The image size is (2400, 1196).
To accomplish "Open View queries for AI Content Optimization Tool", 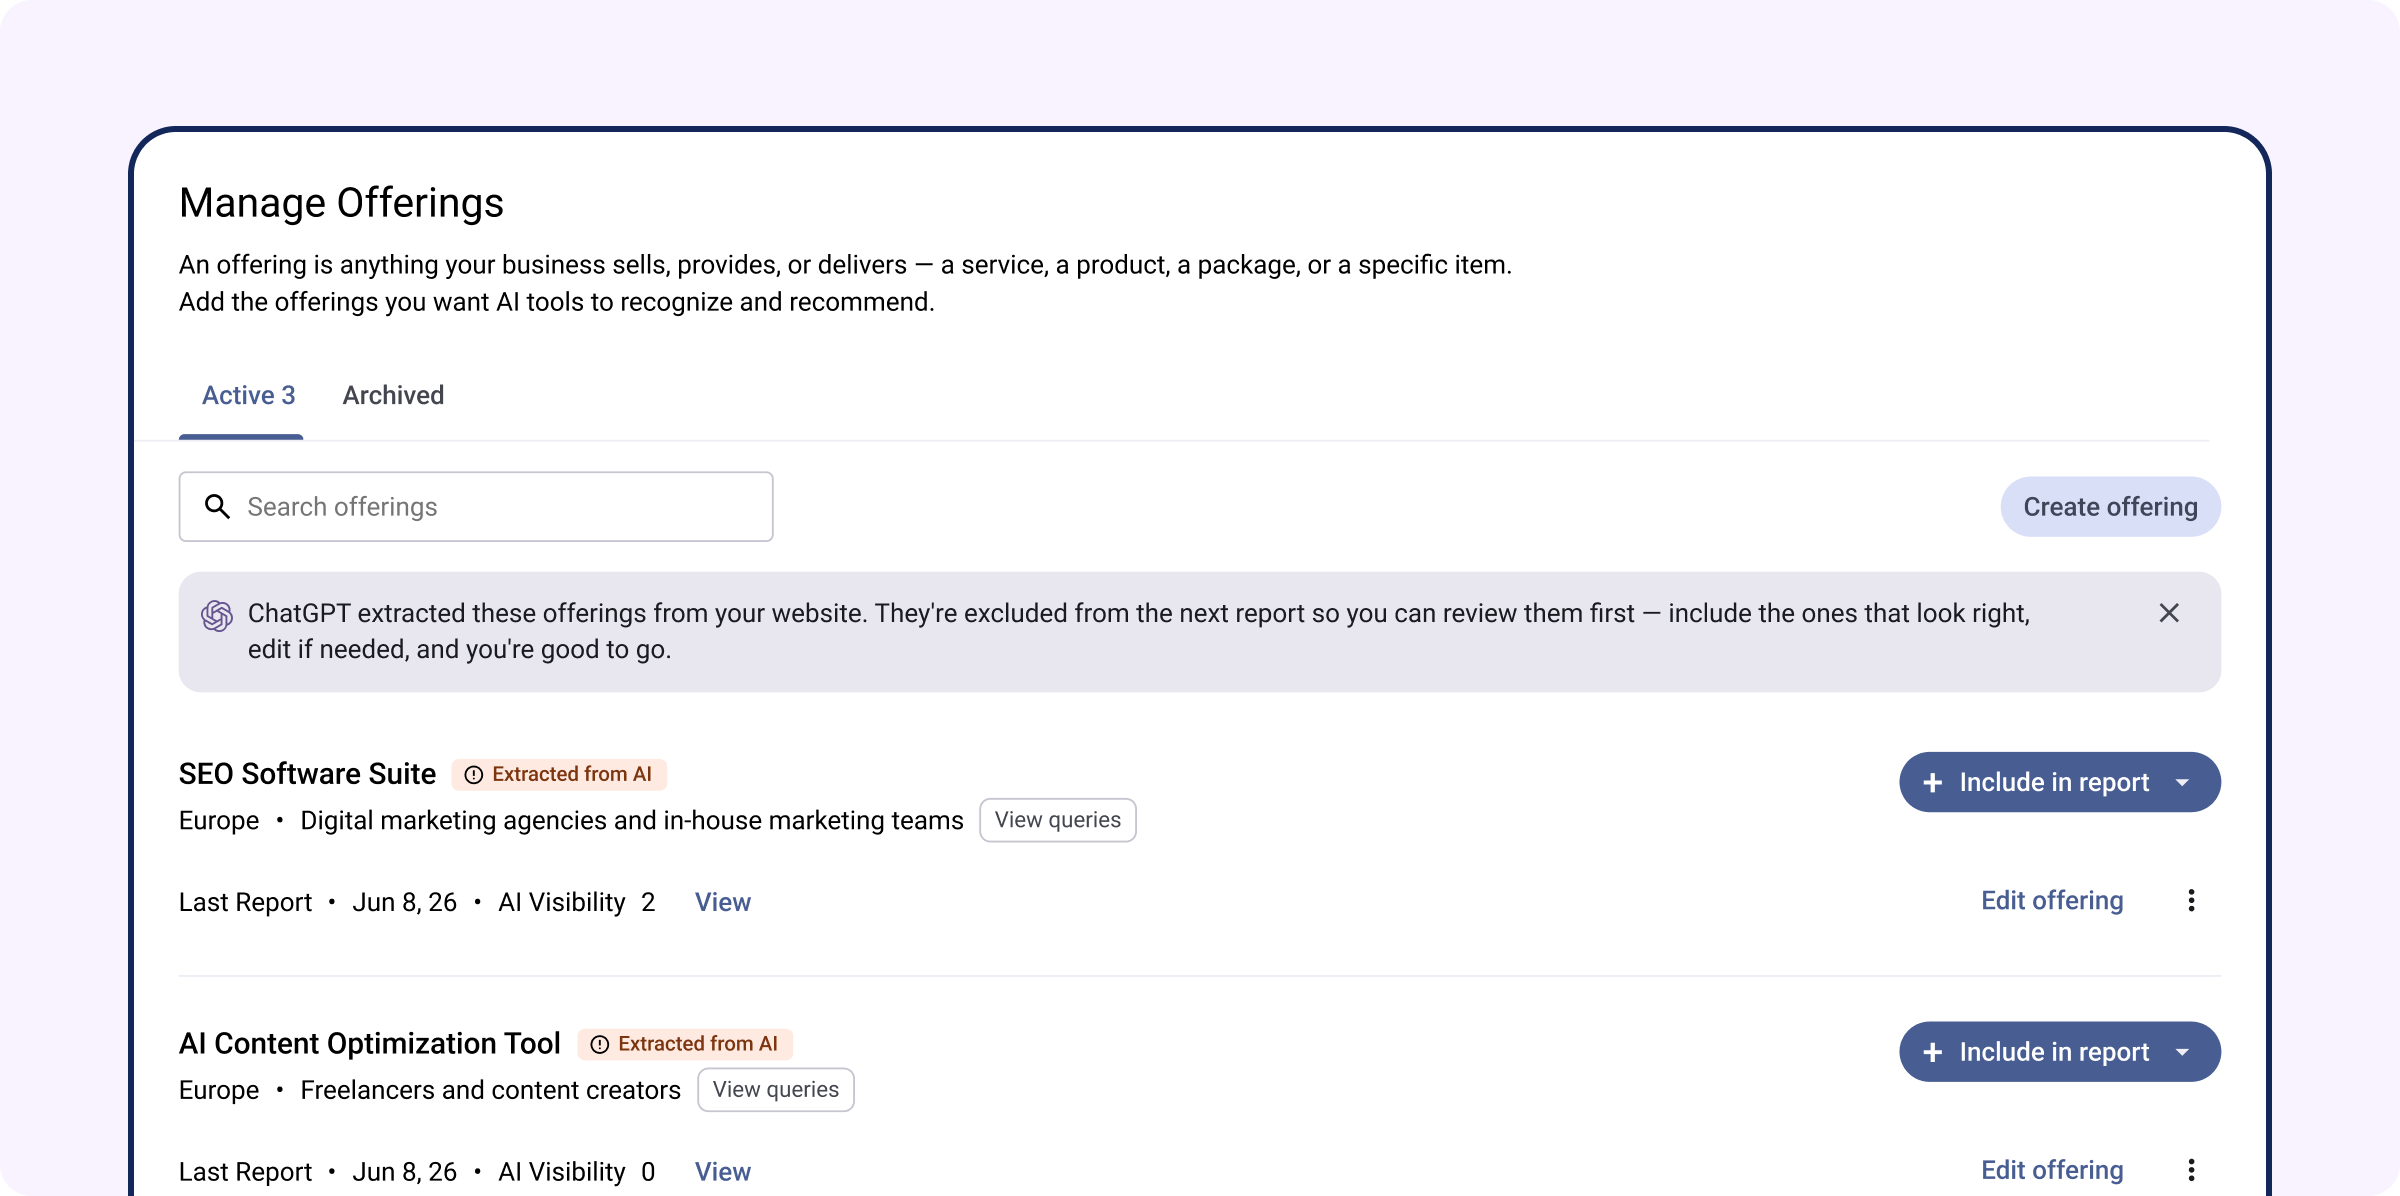I will point(775,1090).
